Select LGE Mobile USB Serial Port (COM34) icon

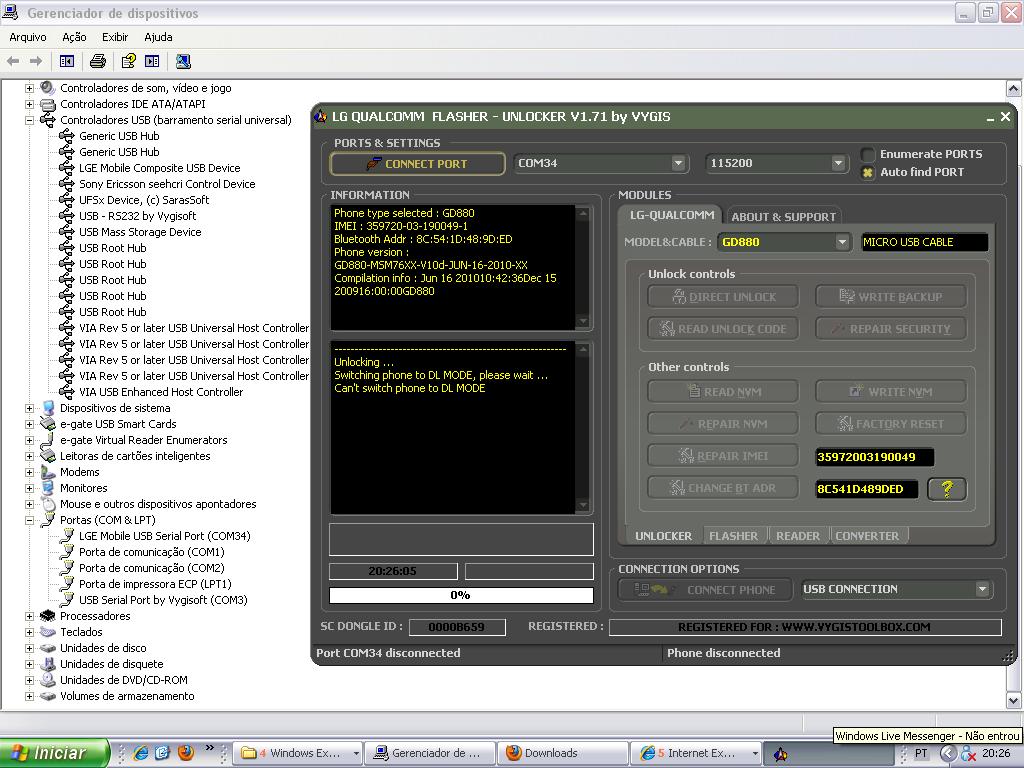pos(66,536)
